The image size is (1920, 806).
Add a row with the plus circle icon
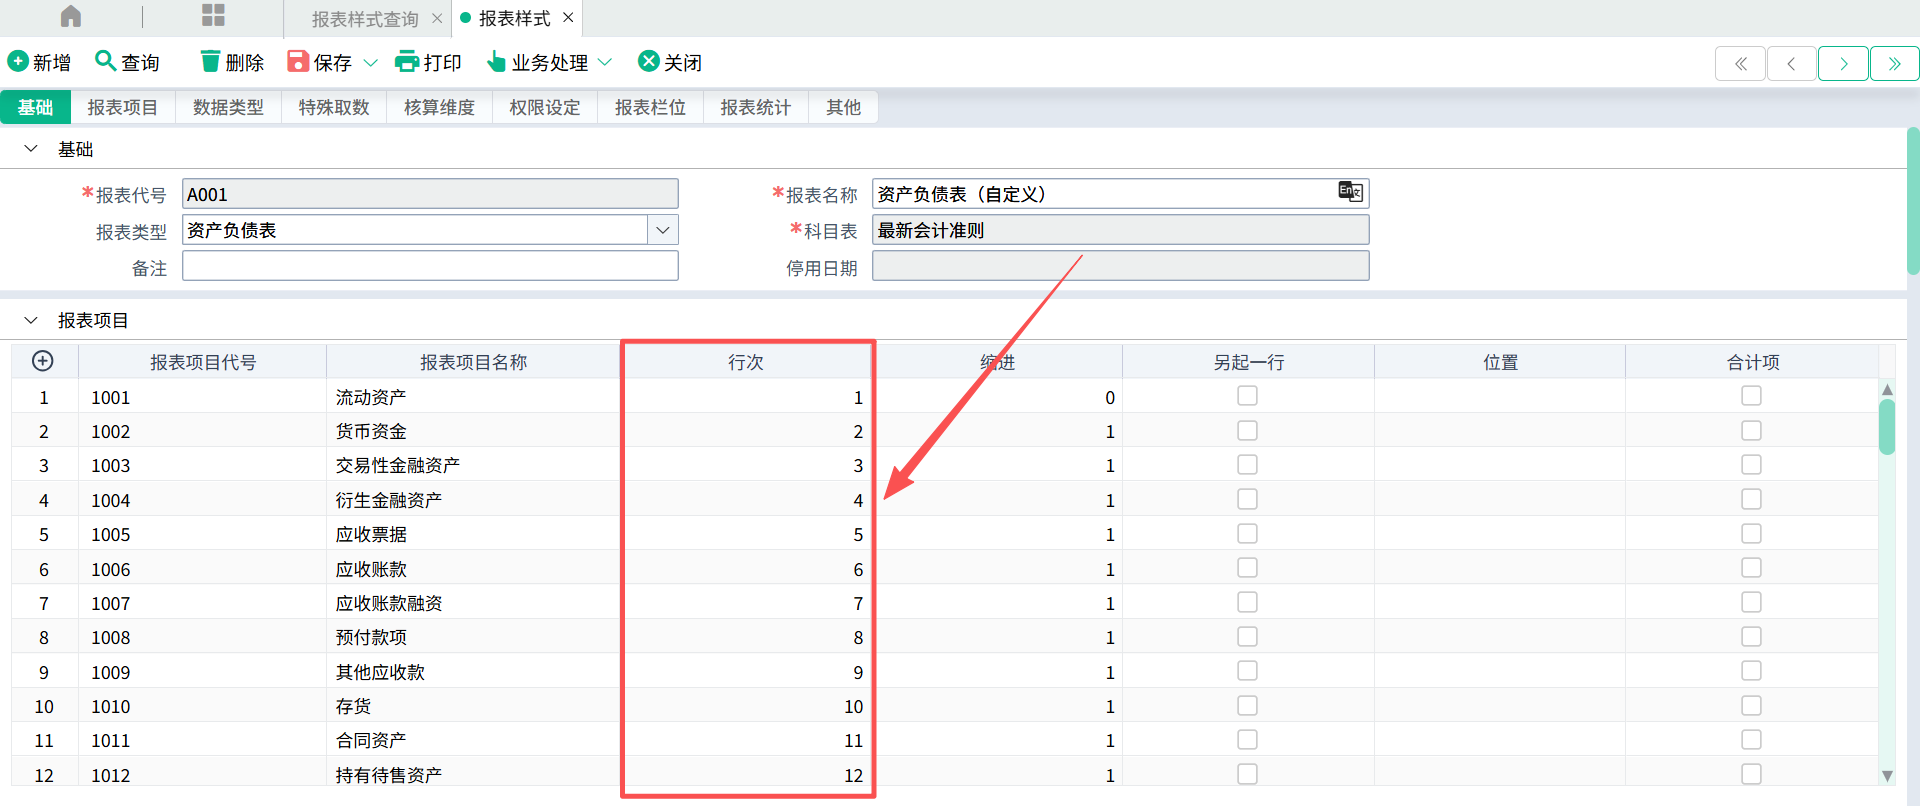coord(43,361)
